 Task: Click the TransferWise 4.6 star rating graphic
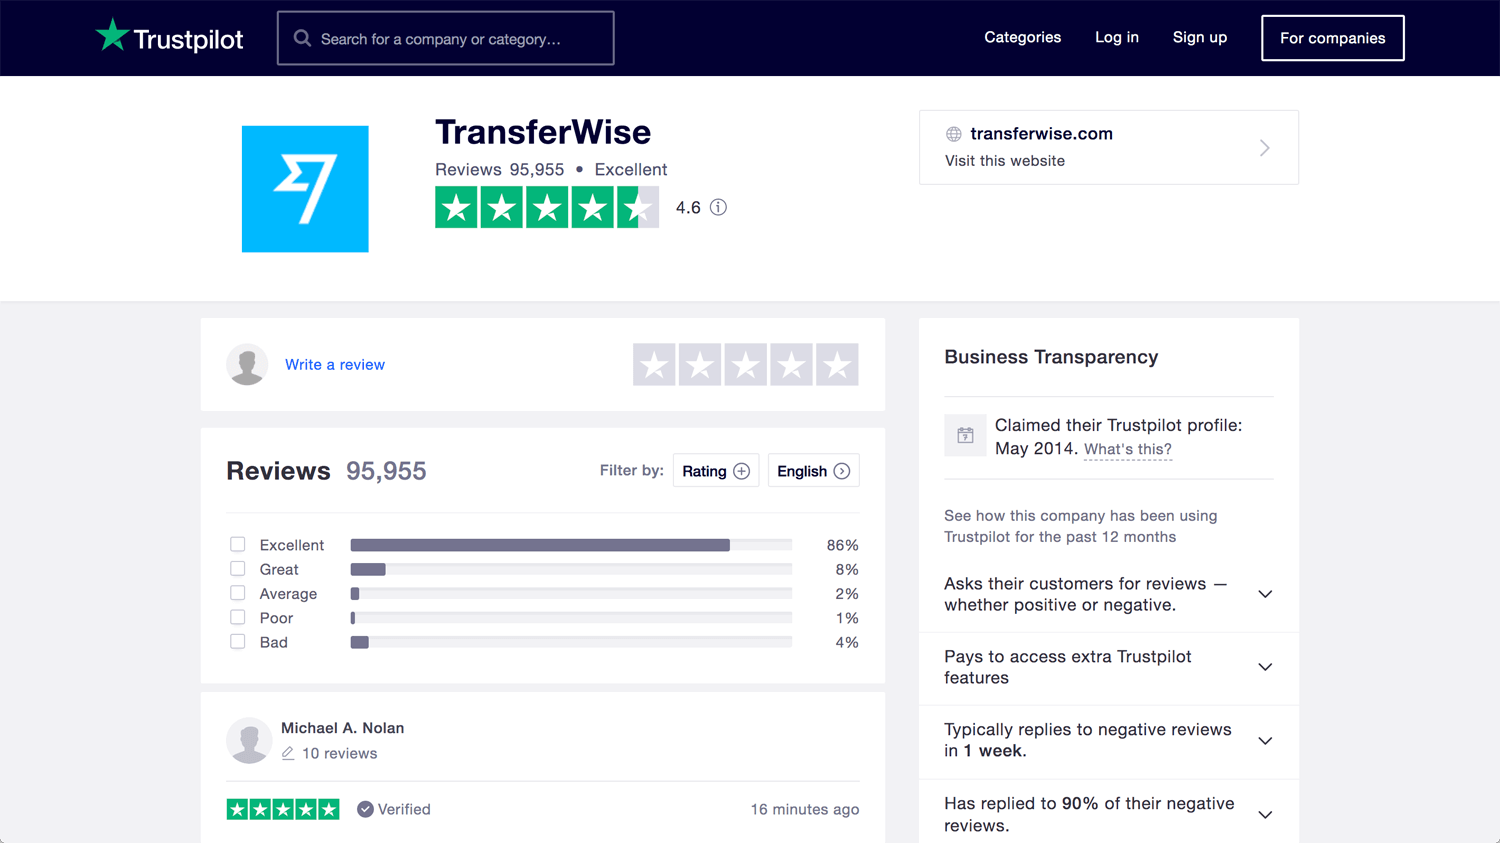[547, 207]
